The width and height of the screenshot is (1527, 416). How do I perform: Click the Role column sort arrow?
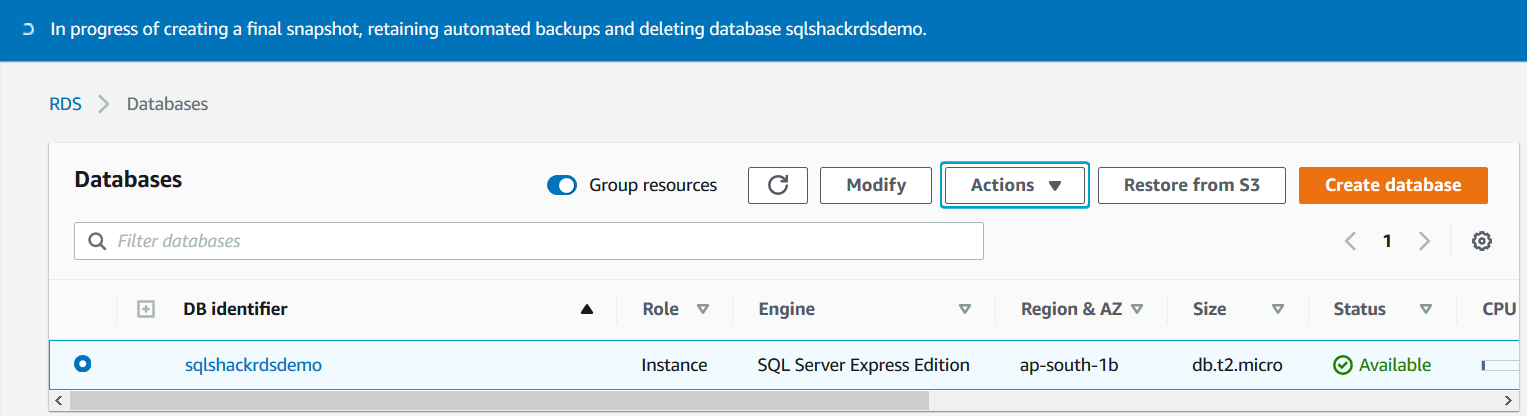702,309
